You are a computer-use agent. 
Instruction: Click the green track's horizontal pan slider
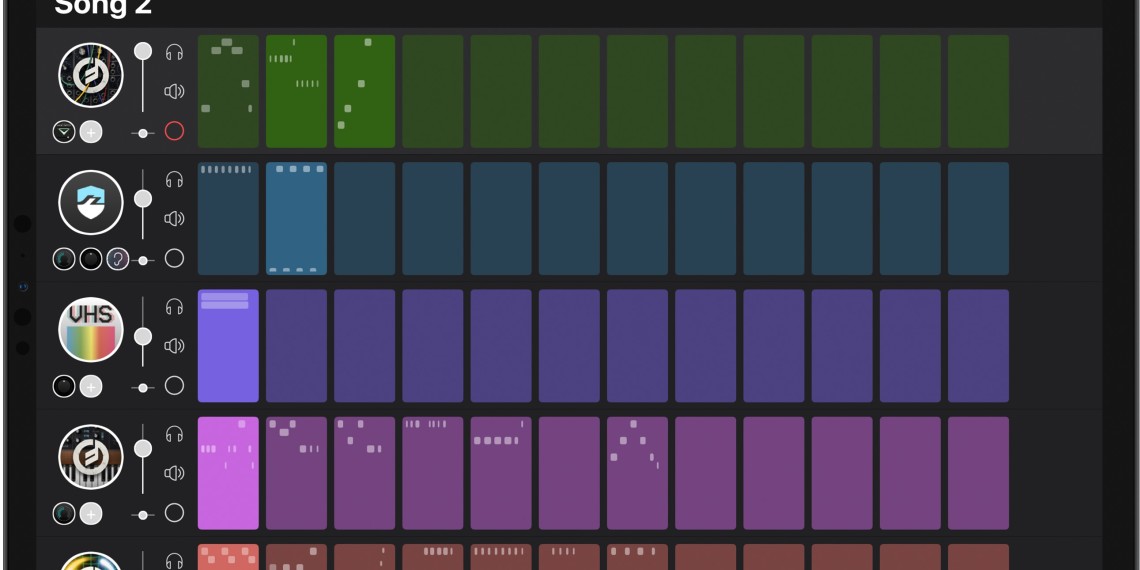tap(142, 133)
